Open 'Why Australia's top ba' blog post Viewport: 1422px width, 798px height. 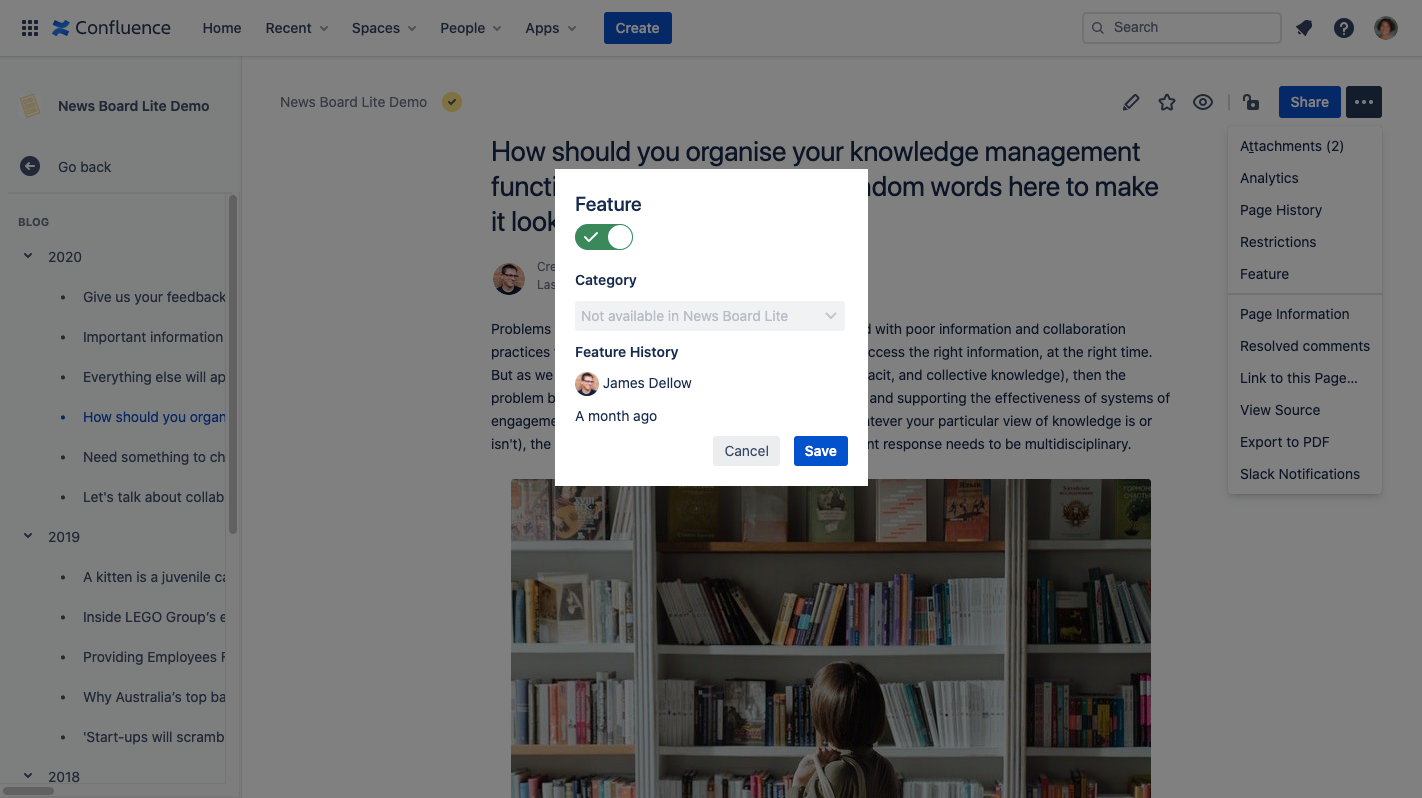(x=154, y=697)
